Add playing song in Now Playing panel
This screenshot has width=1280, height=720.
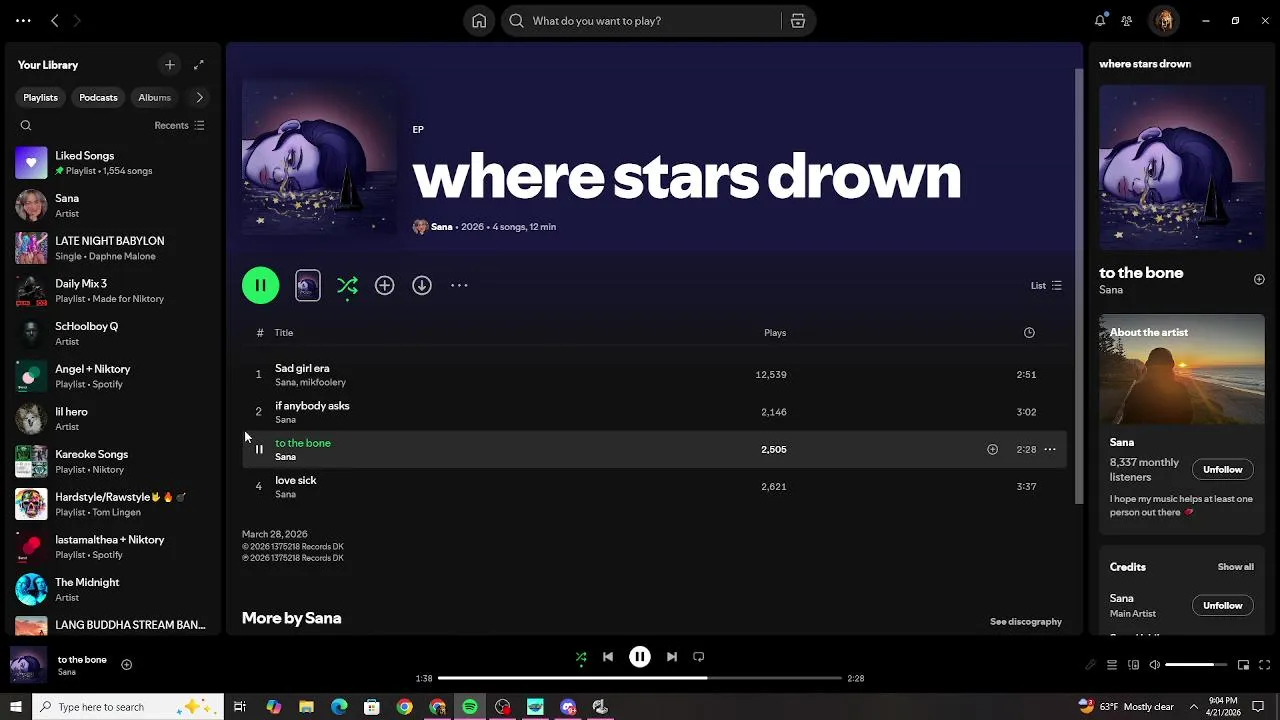pos(1259,280)
